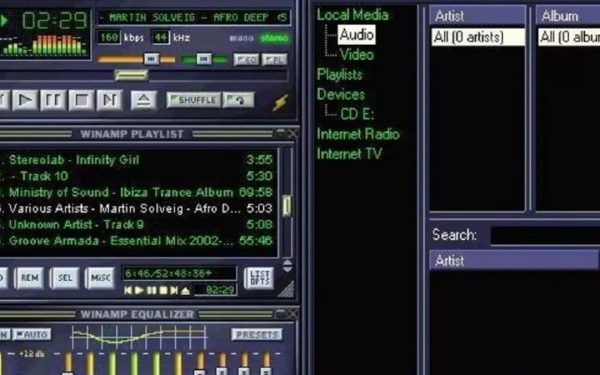Click playlist mini next track icon
The width and height of the screenshot is (600, 375).
point(174,290)
